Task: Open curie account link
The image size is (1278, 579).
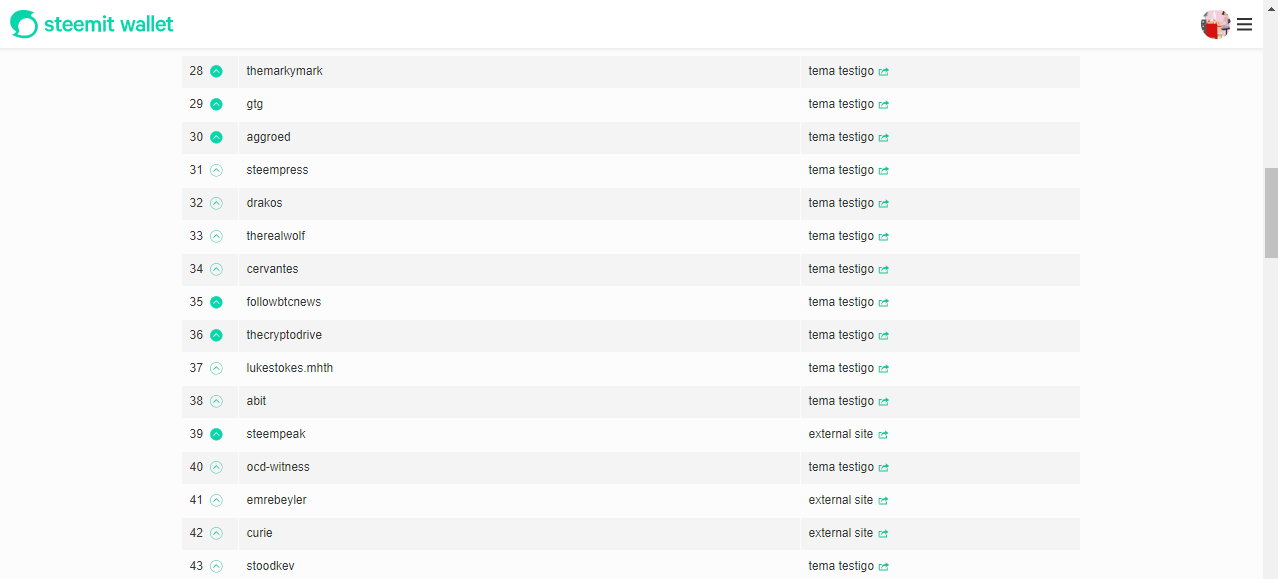Action: [259, 533]
